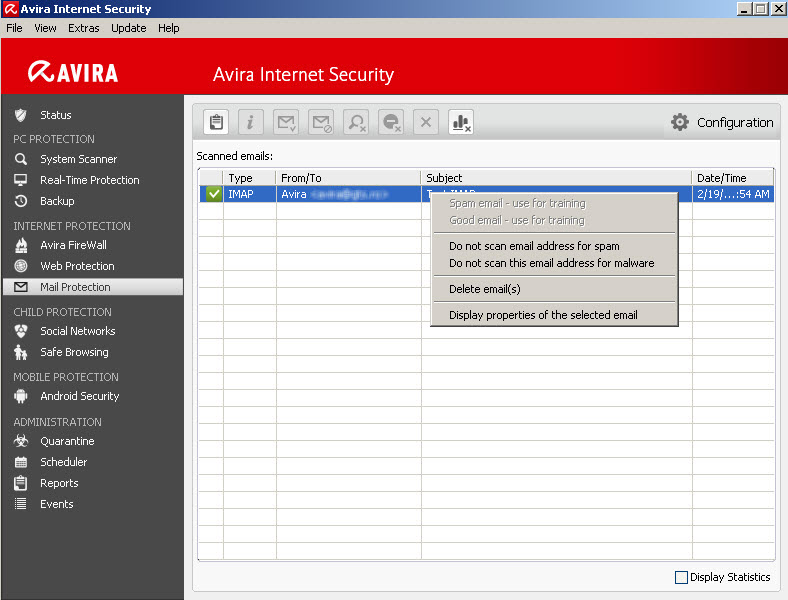This screenshot has height=600, width=788.
Task: Click the Social Networks icon
Action: coord(21,331)
